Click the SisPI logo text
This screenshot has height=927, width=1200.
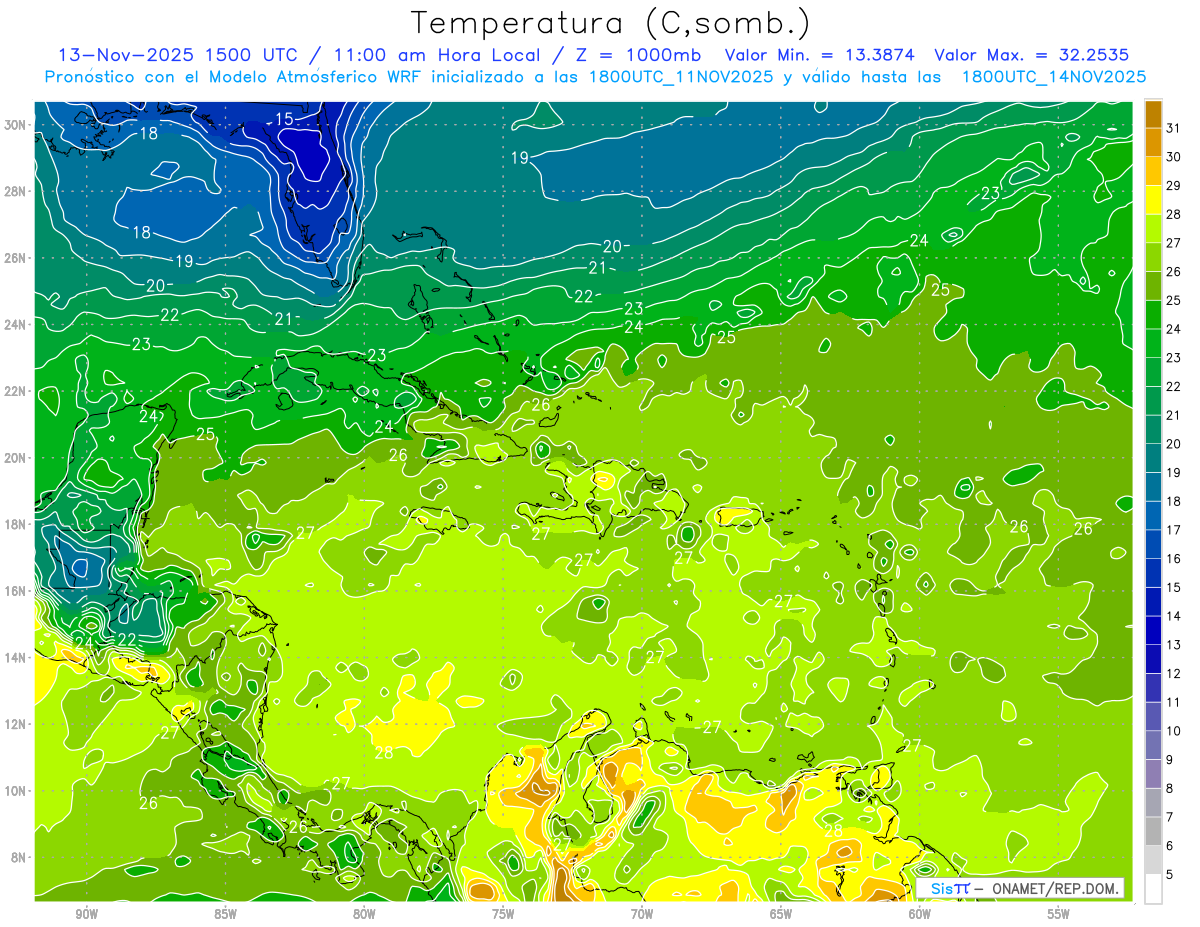(949, 889)
